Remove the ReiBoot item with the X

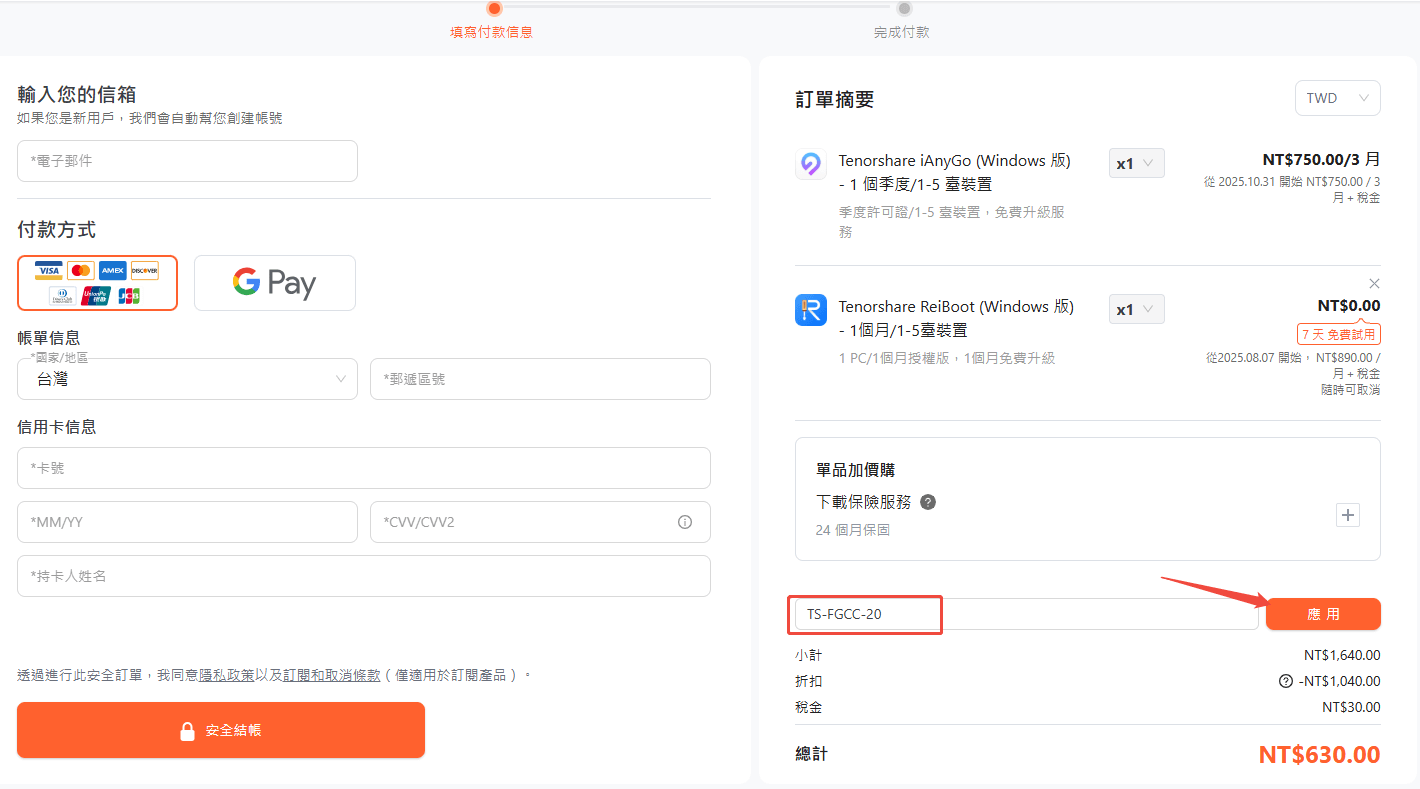[x=1374, y=284]
